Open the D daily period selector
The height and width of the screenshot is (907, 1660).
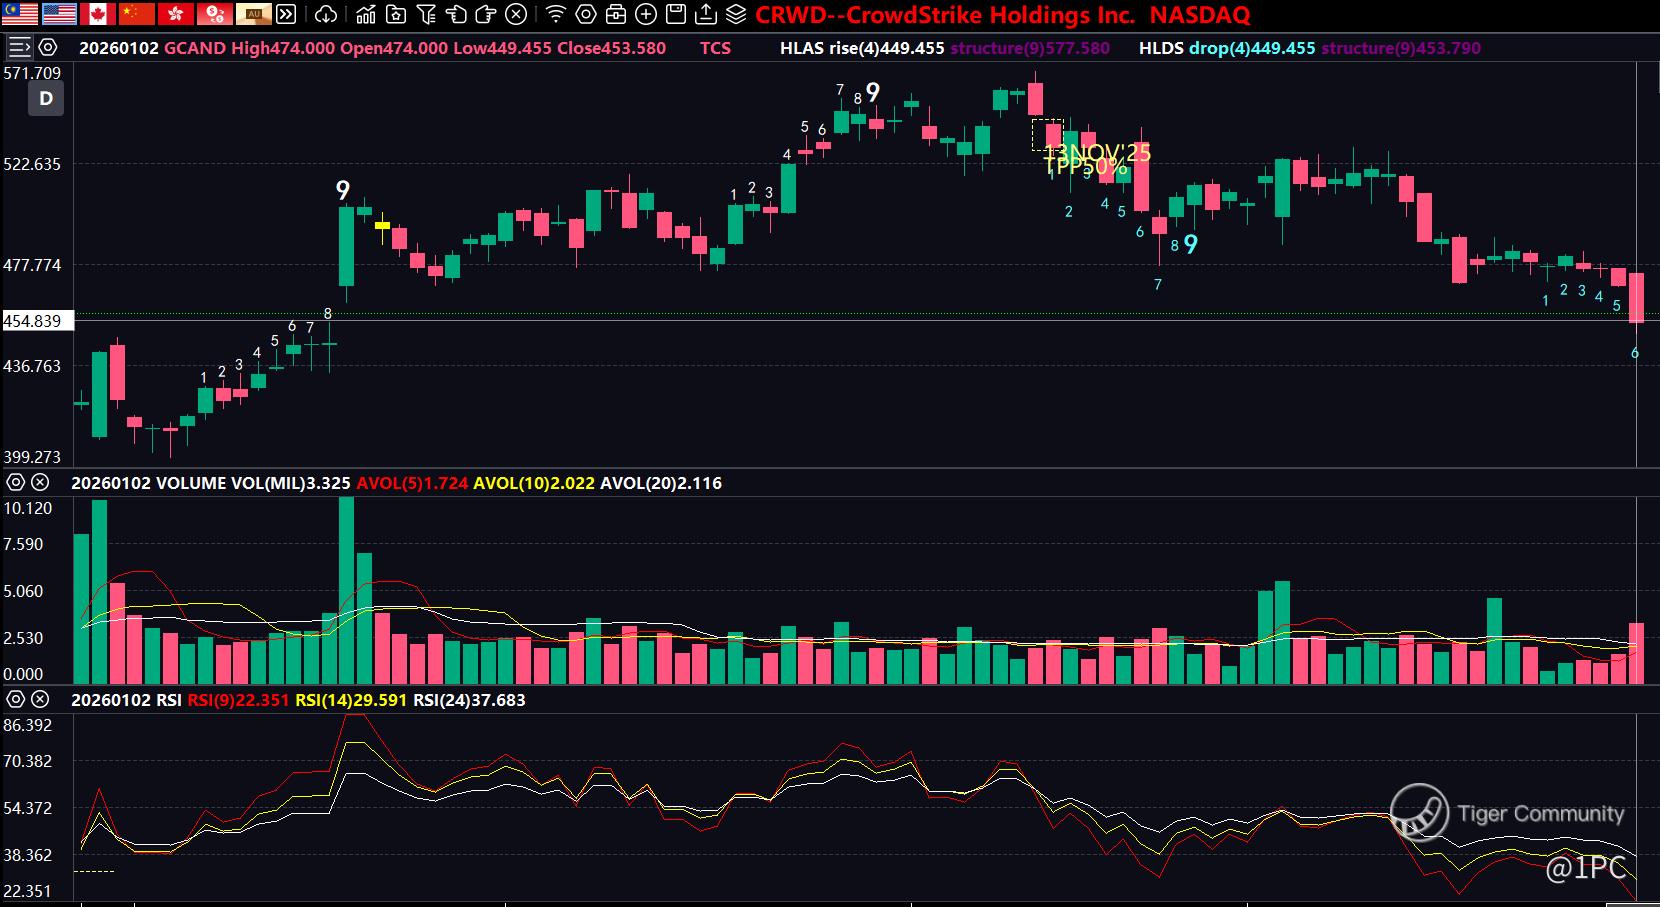[x=46, y=98]
